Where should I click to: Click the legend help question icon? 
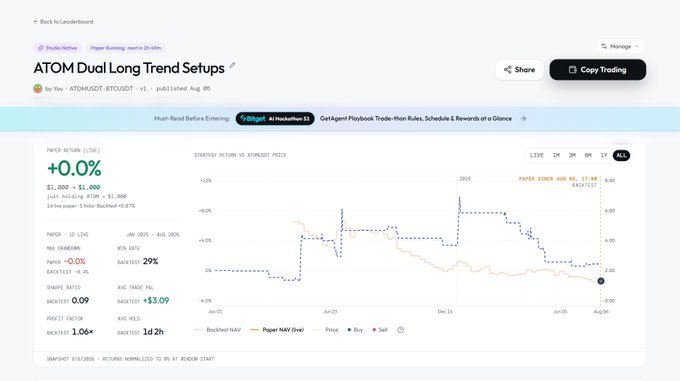(401, 330)
